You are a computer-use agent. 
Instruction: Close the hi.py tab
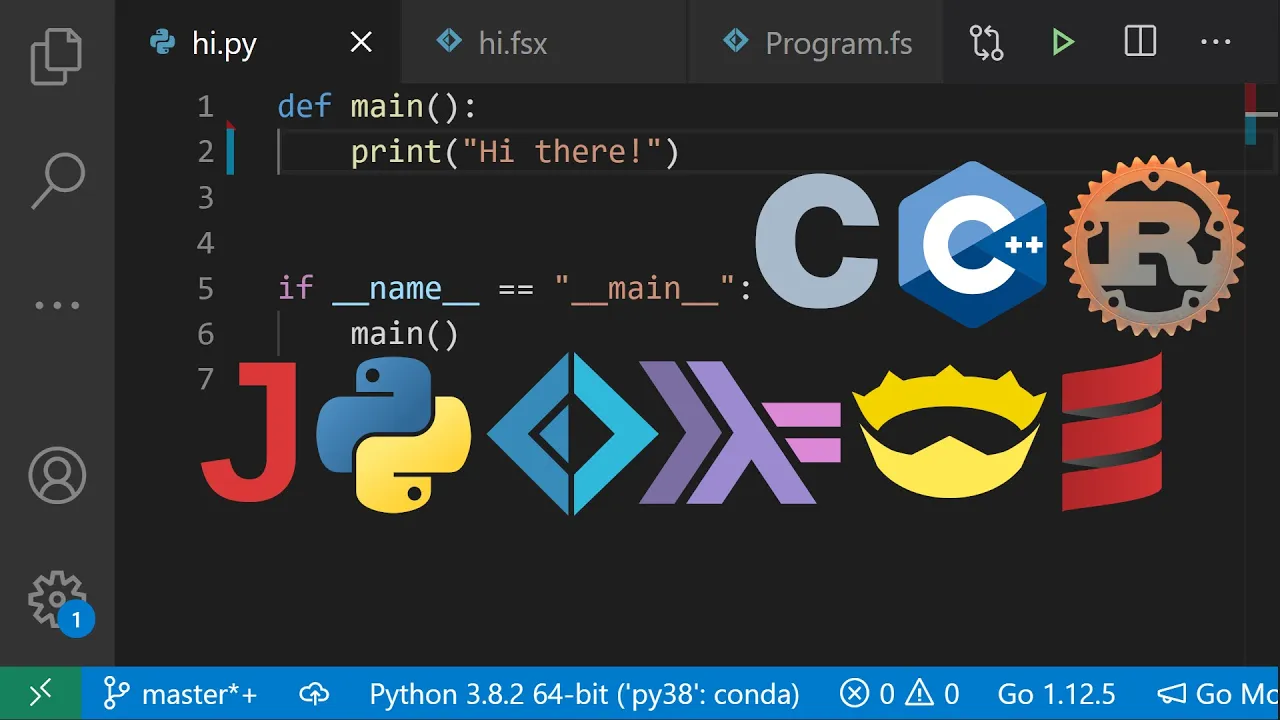coord(361,42)
